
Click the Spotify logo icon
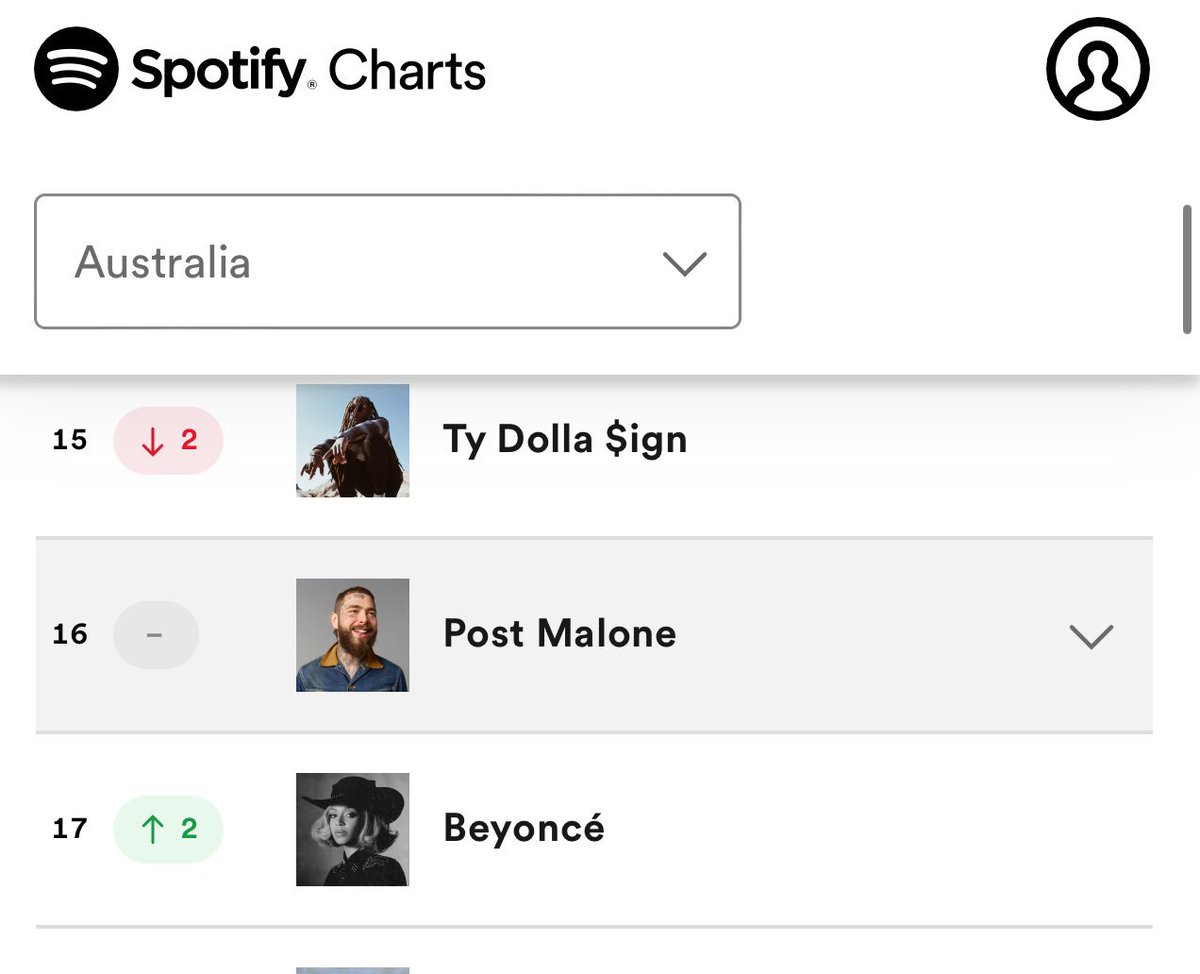[x=77, y=68]
